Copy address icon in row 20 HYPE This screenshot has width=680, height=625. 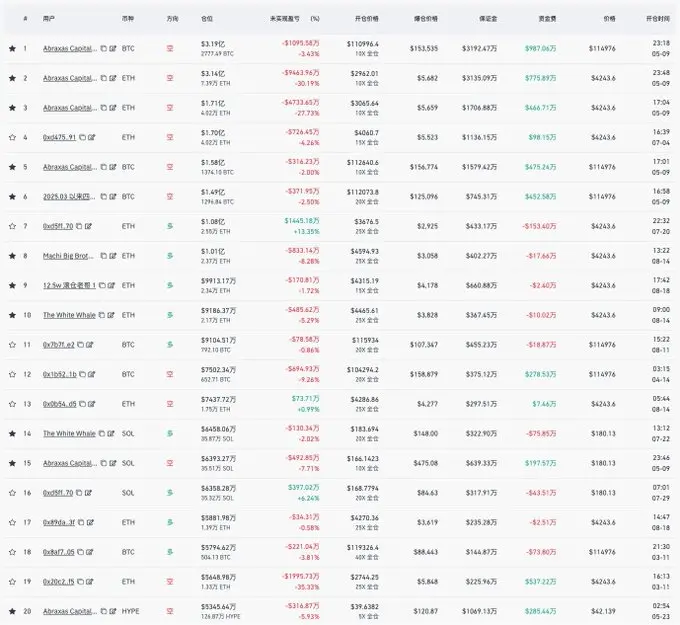pos(104,611)
